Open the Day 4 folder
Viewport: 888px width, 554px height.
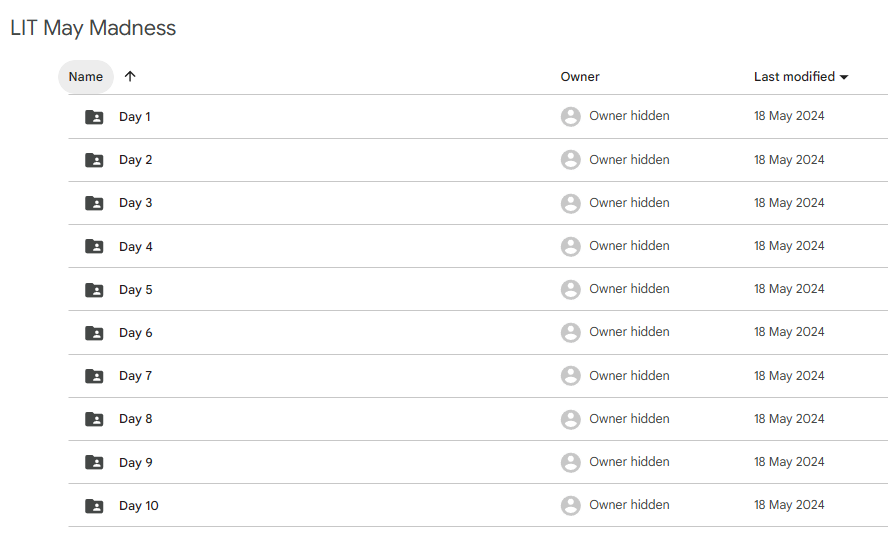(136, 247)
